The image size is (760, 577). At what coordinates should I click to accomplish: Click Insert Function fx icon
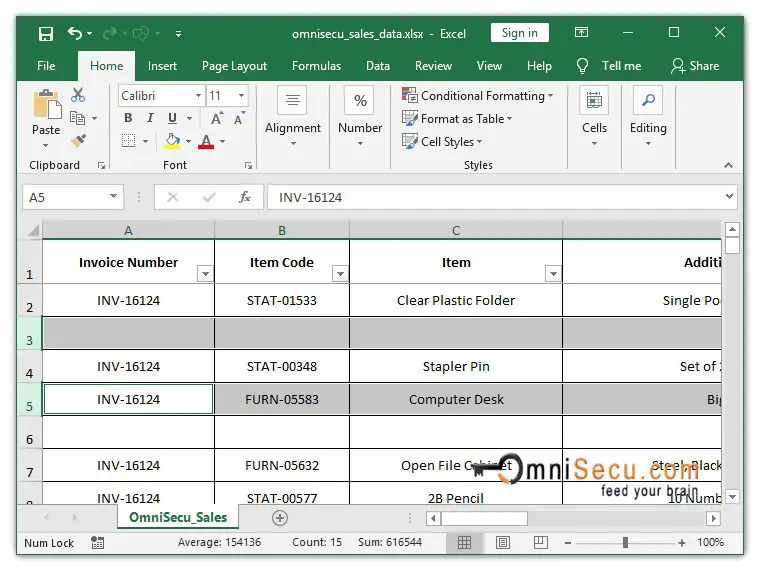coord(245,197)
